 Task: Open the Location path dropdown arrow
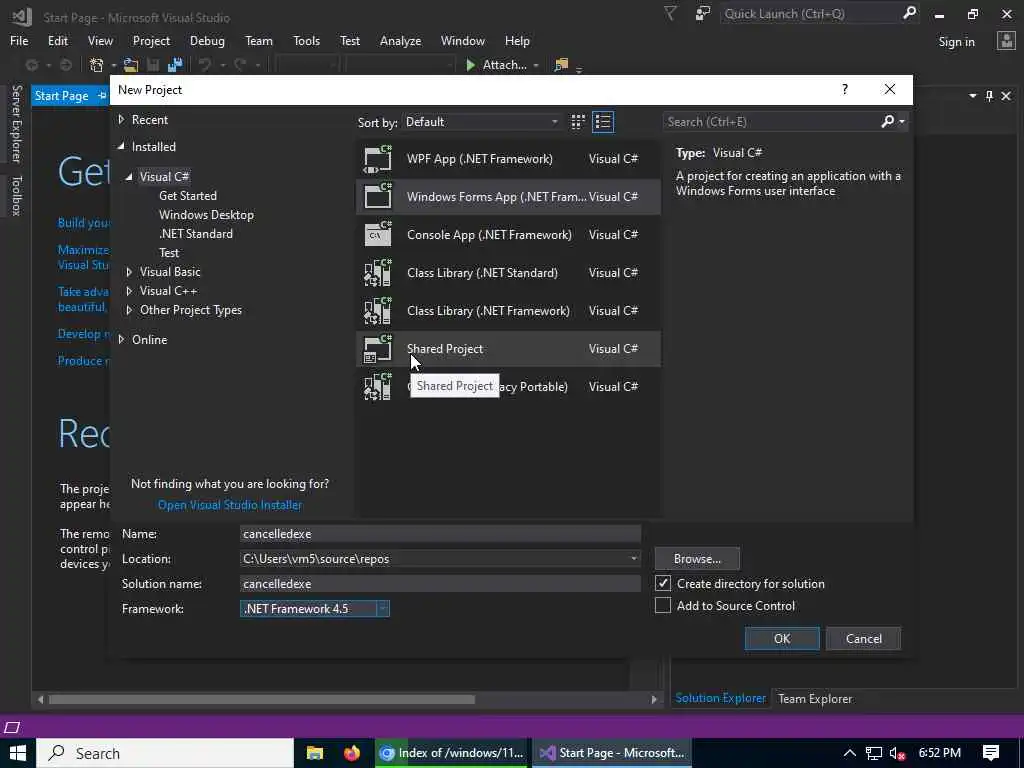coord(633,558)
